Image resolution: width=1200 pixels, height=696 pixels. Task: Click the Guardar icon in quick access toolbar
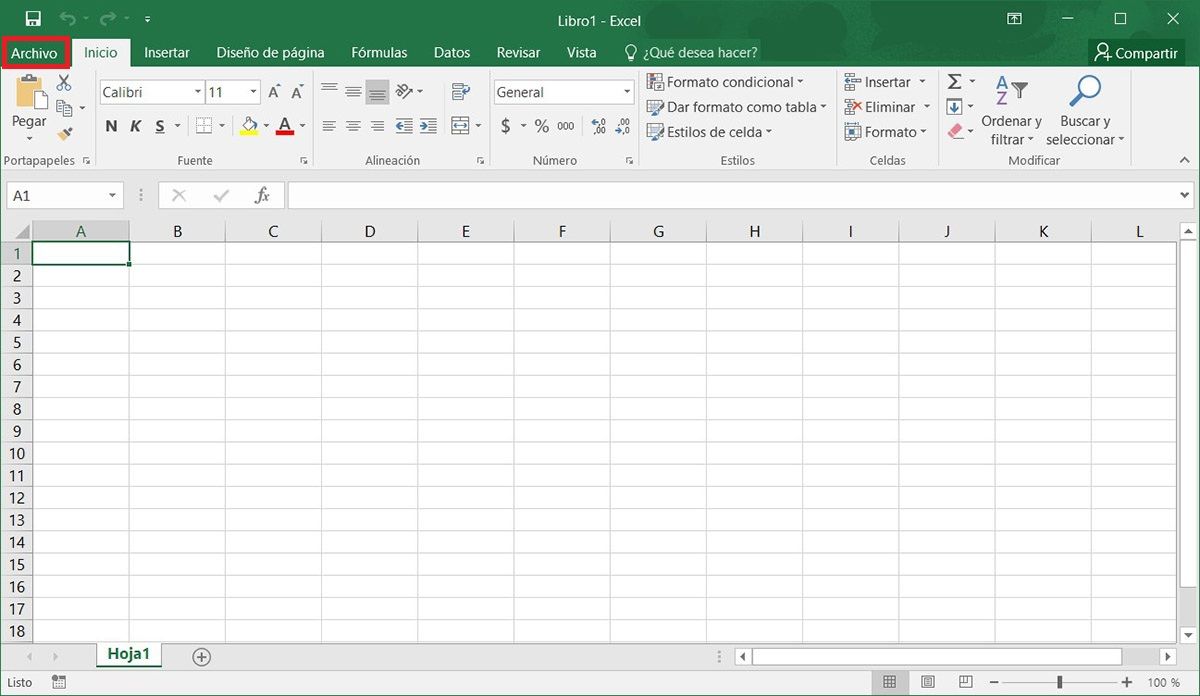coord(34,17)
